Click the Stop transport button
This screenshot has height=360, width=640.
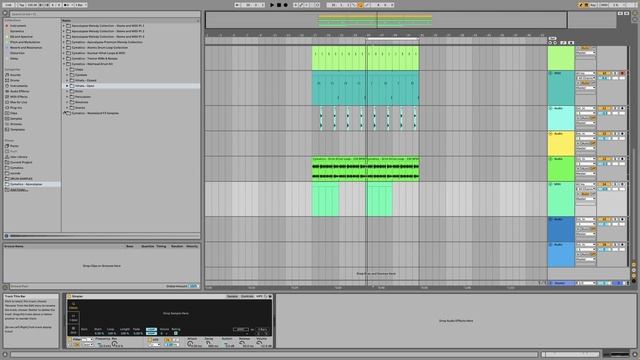point(279,5)
